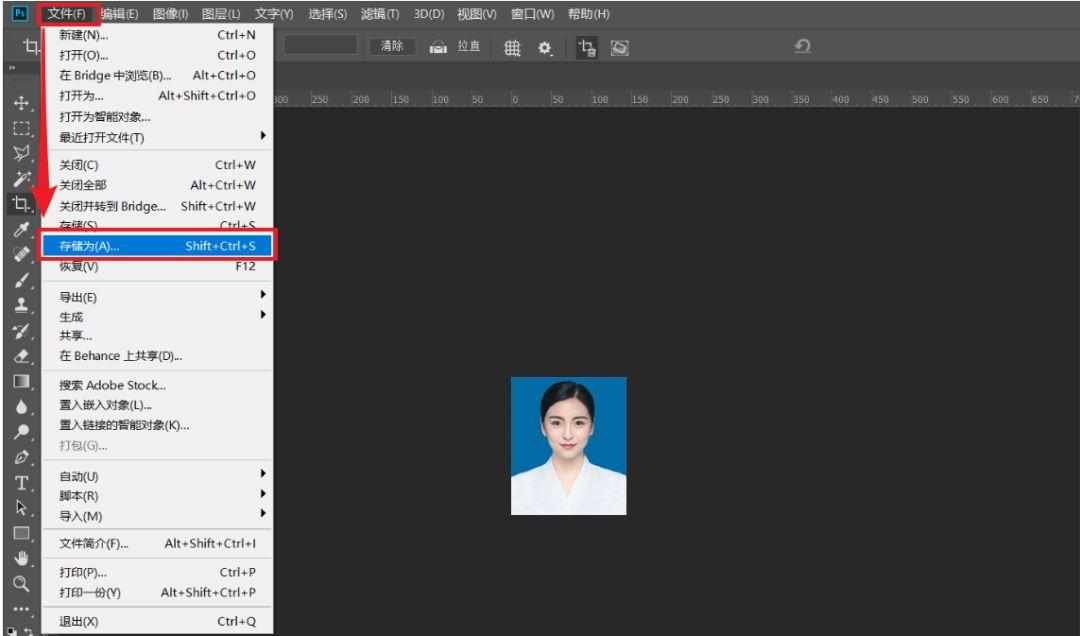The height and width of the screenshot is (636, 1080).
Task: Select the Move tool in toolbar
Action: 21,103
